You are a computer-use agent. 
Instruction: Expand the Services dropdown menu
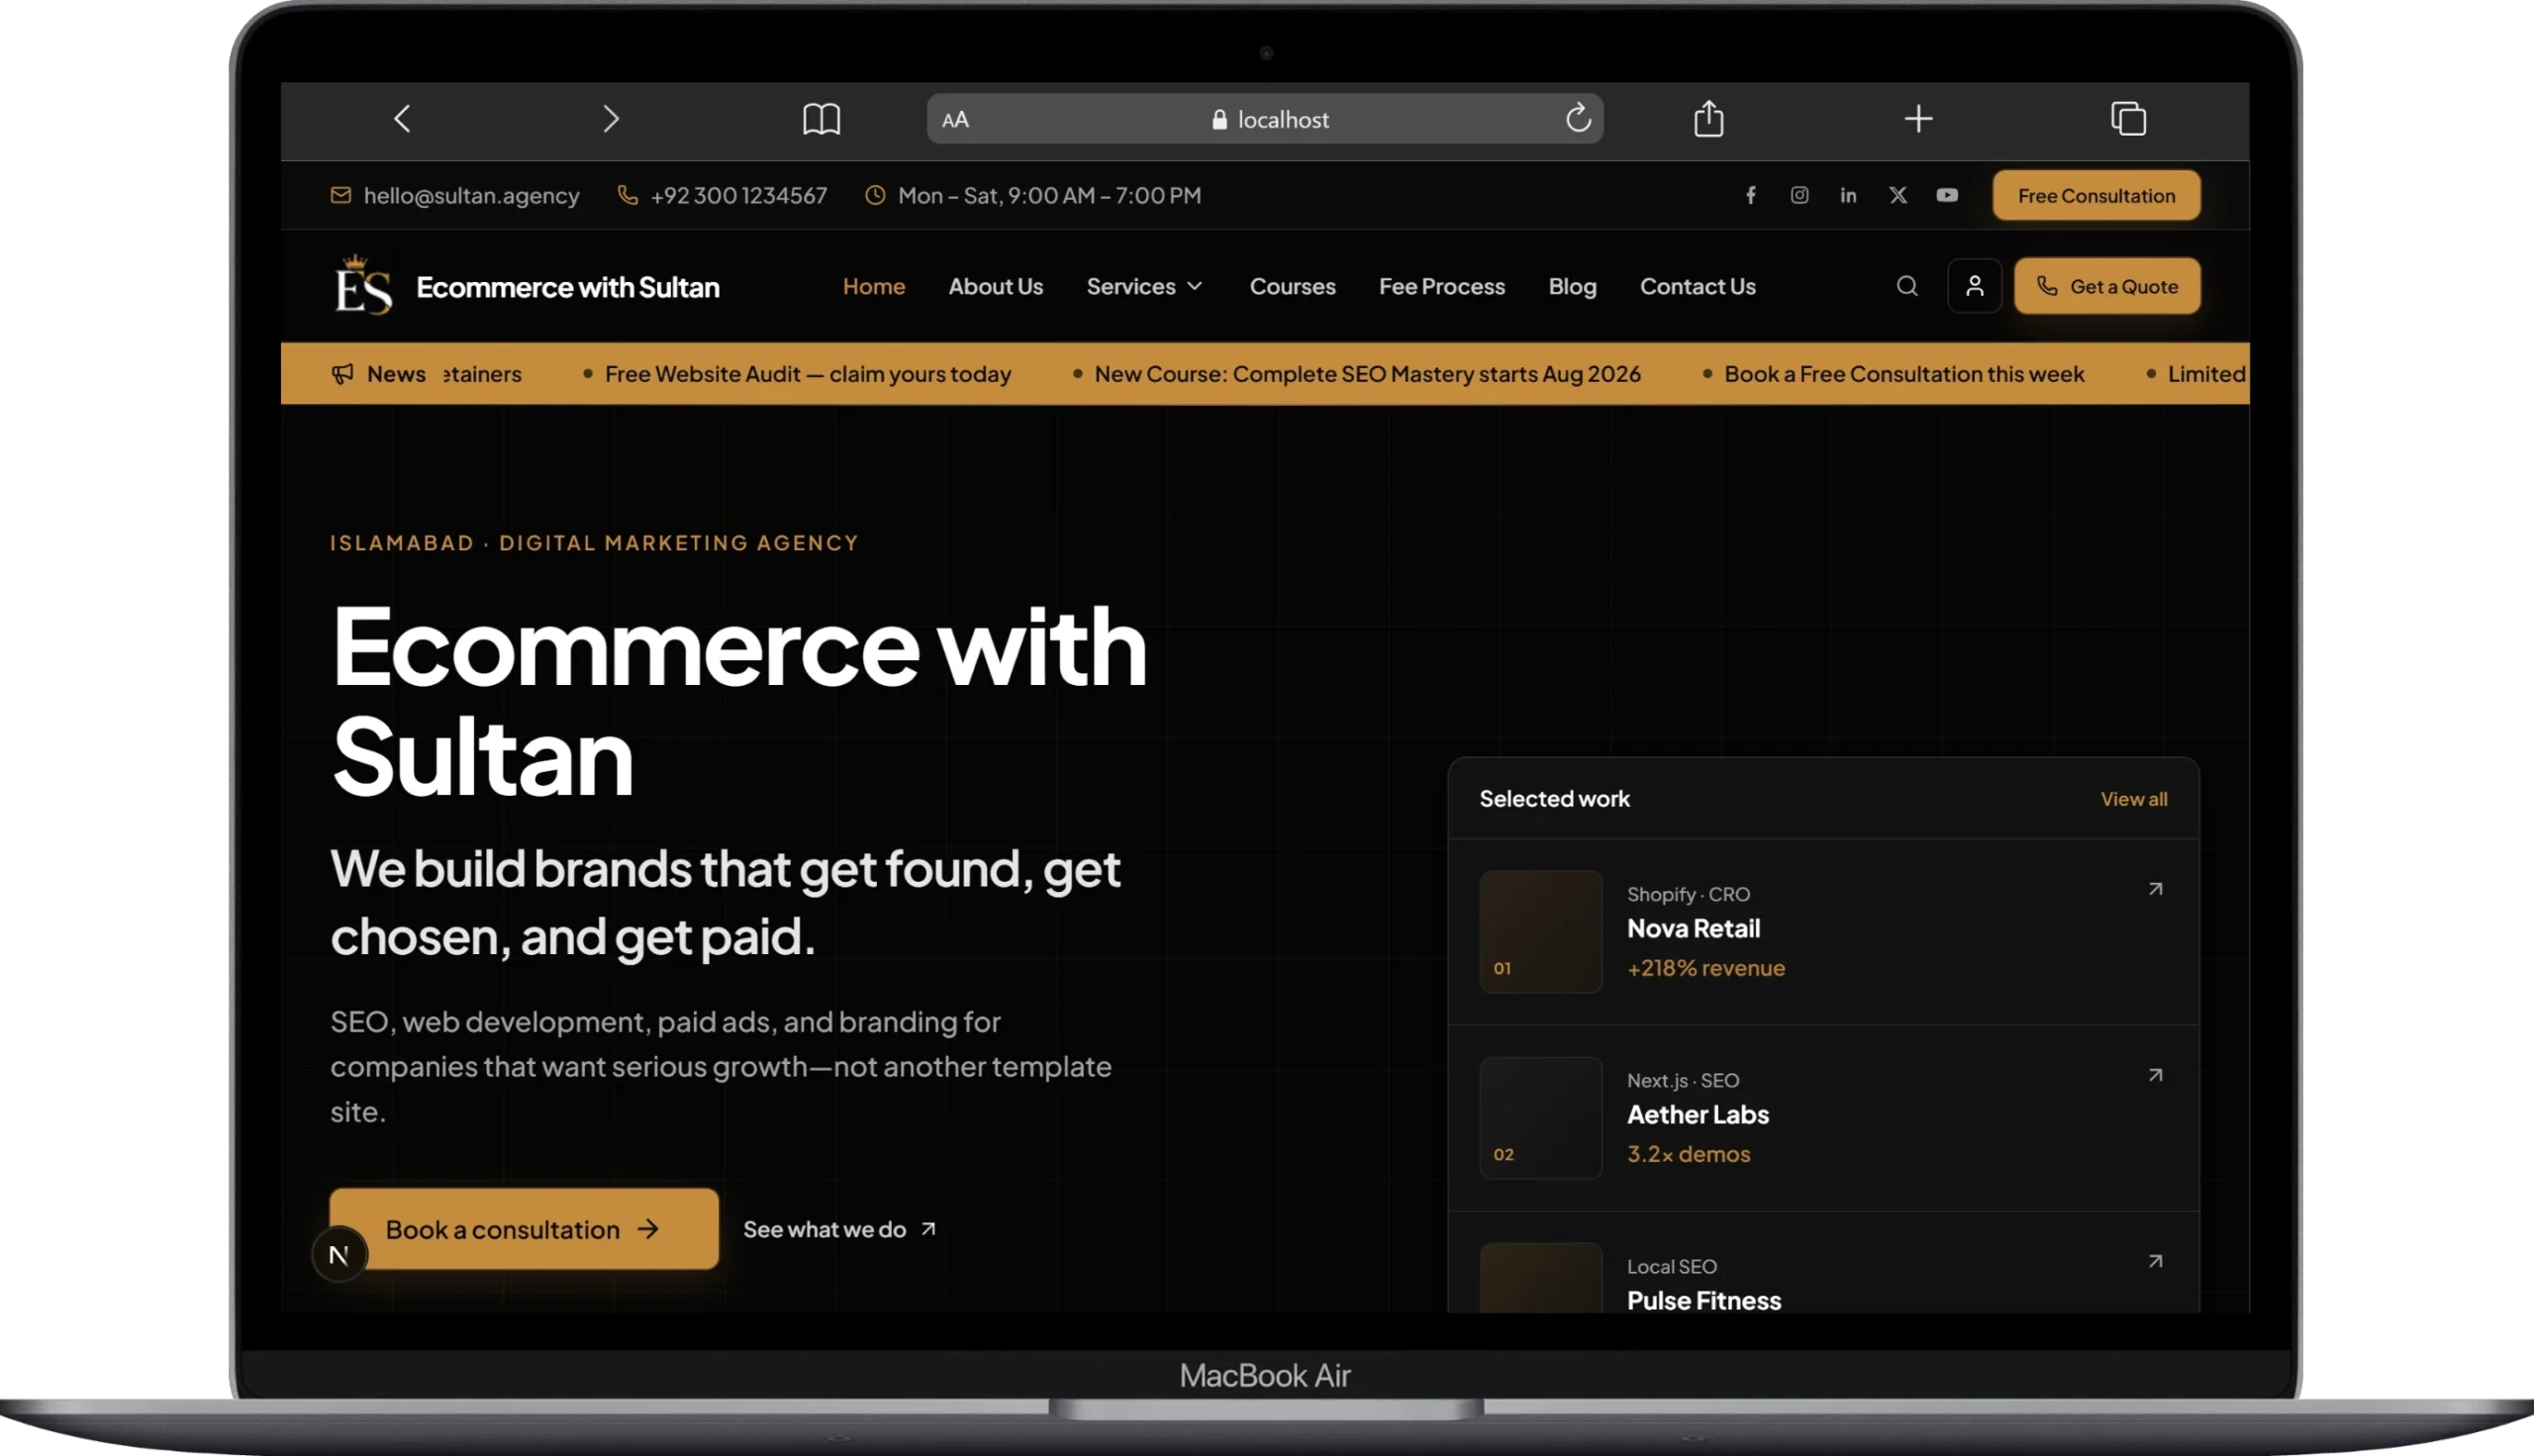1145,286
